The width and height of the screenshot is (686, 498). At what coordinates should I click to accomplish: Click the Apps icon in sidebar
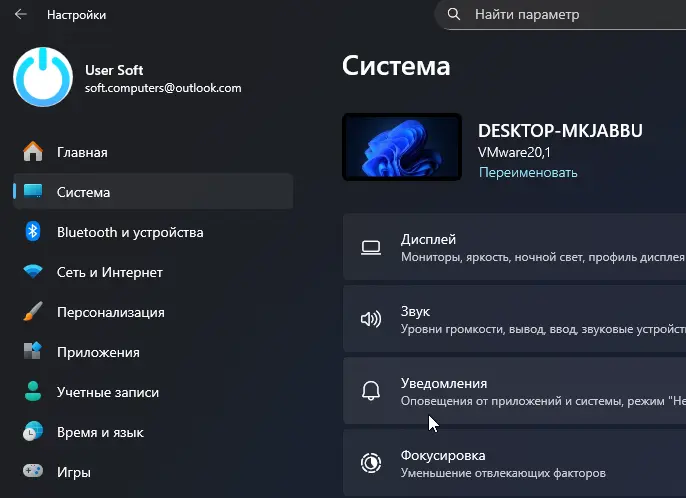pyautogui.click(x=33, y=352)
